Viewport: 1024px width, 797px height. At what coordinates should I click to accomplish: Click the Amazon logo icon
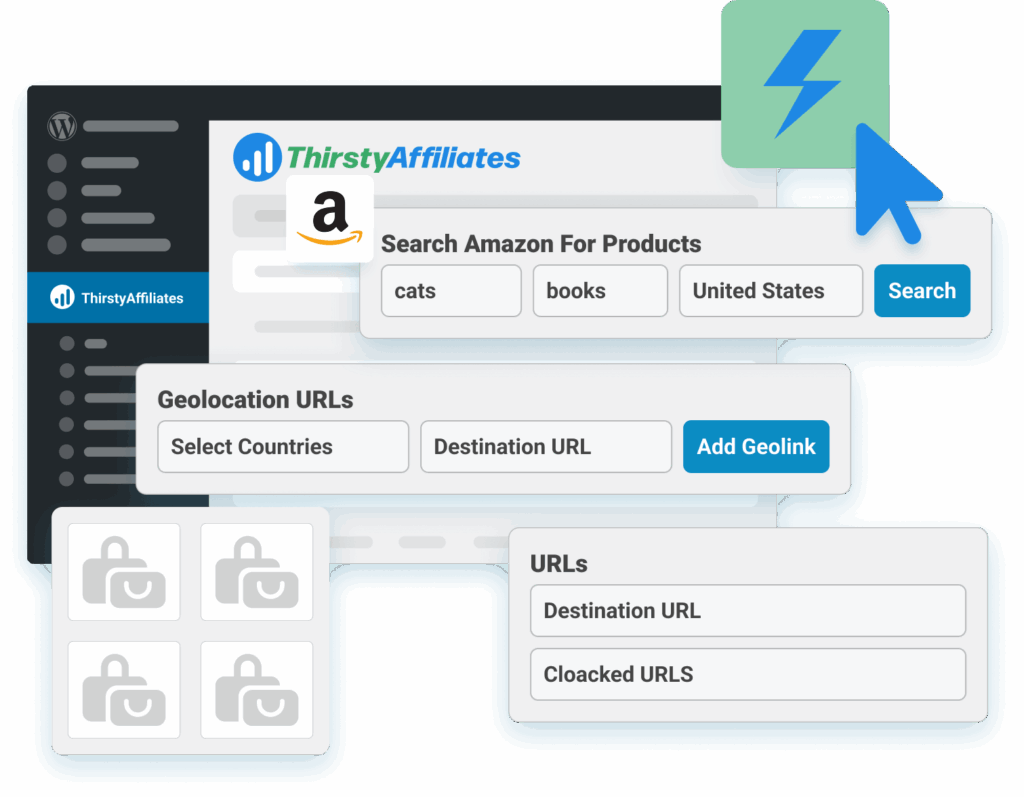(x=330, y=218)
